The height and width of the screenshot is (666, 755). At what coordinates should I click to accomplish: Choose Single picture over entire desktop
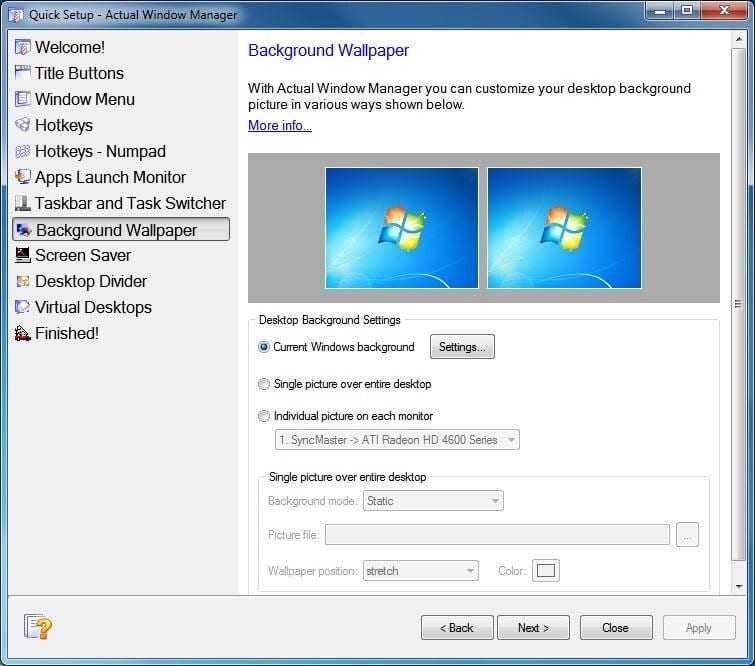pos(264,384)
